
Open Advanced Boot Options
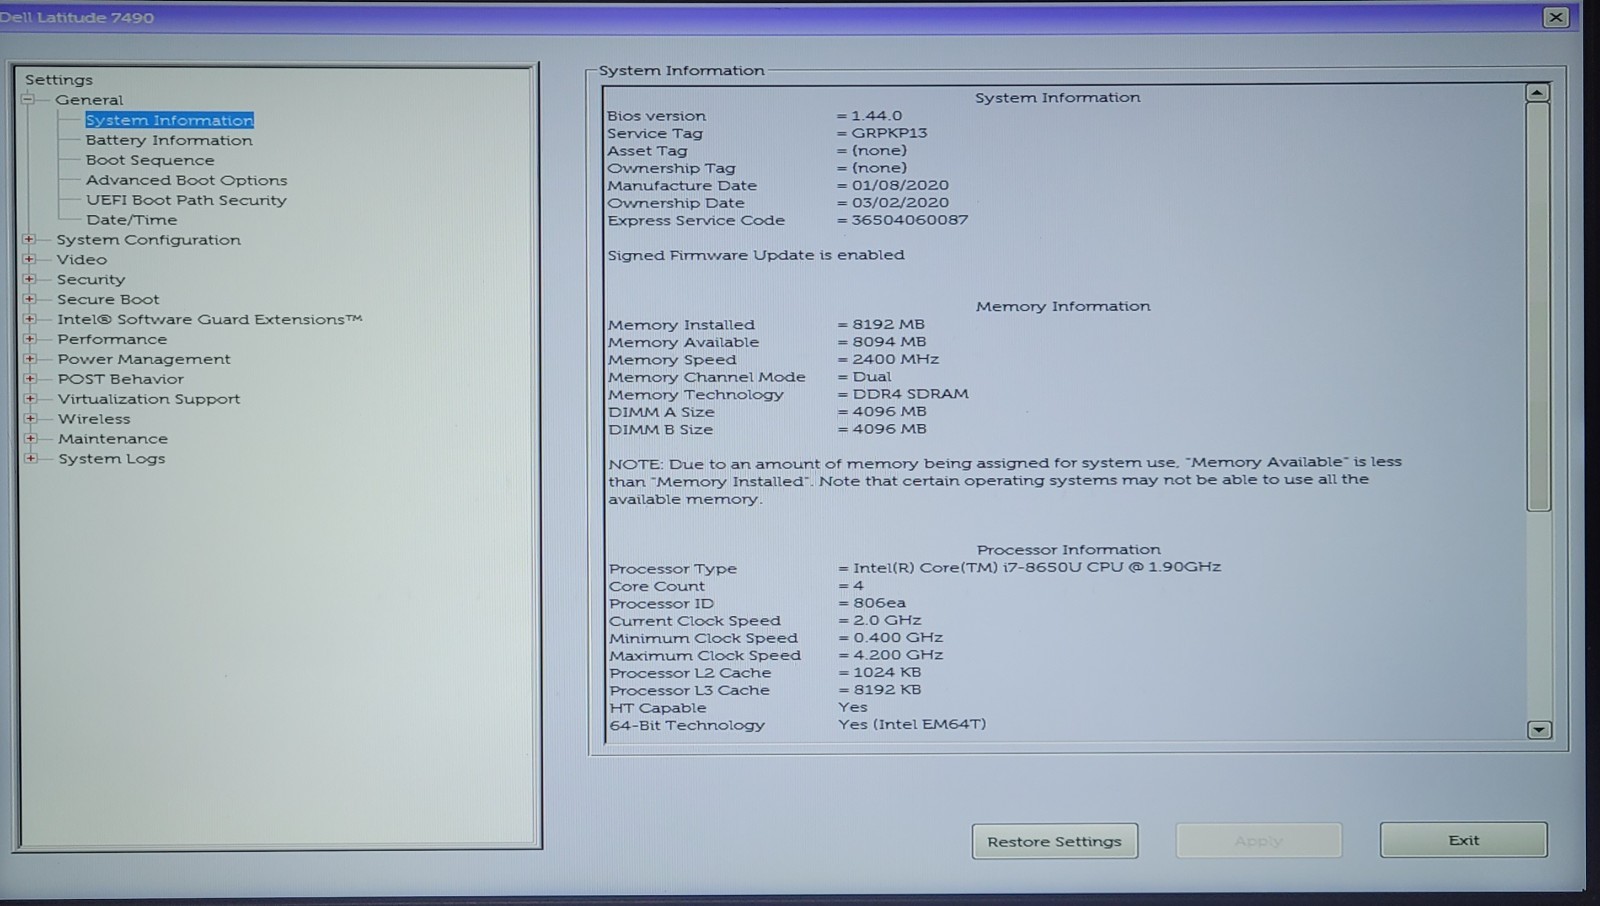[186, 180]
